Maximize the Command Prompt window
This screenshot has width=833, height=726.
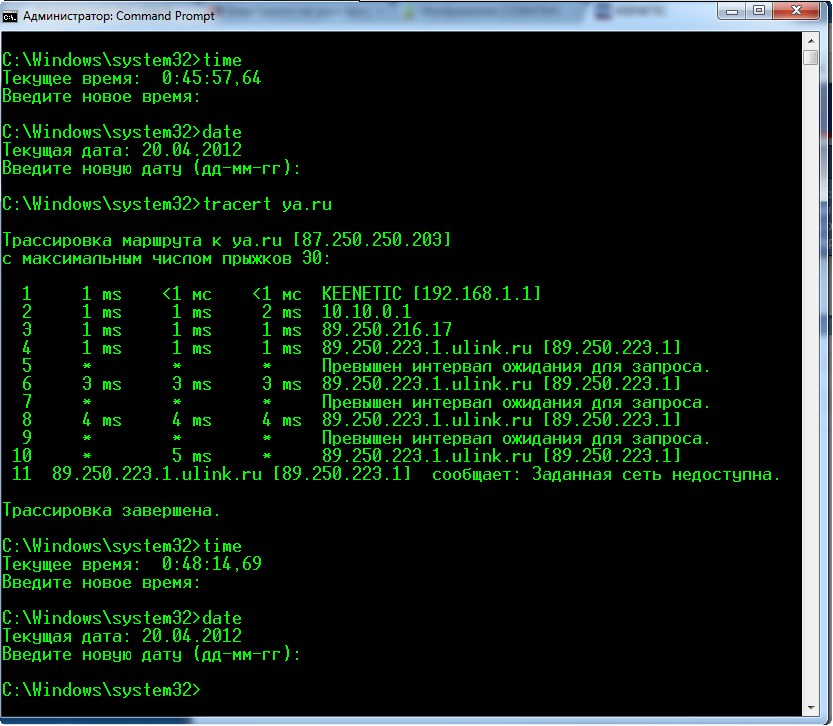[757, 12]
